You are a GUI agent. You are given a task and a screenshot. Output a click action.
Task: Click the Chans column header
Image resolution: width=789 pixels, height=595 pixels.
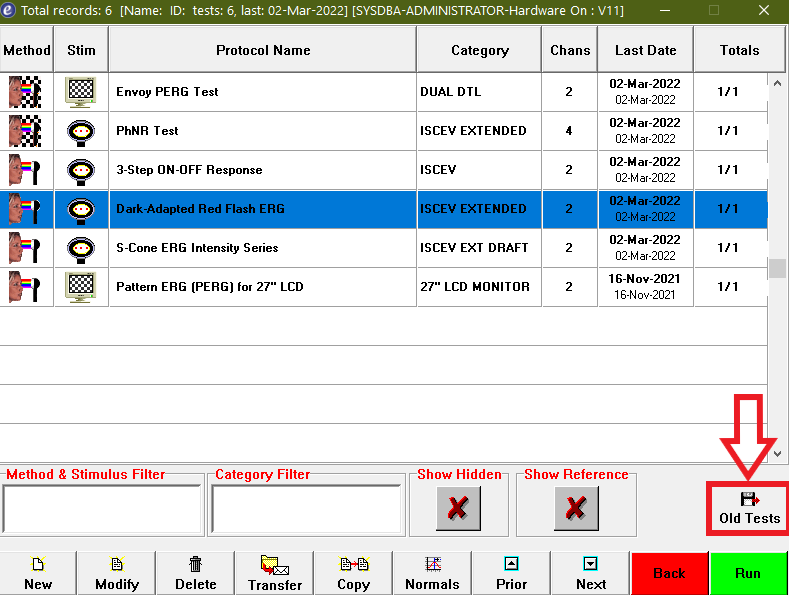pos(570,50)
